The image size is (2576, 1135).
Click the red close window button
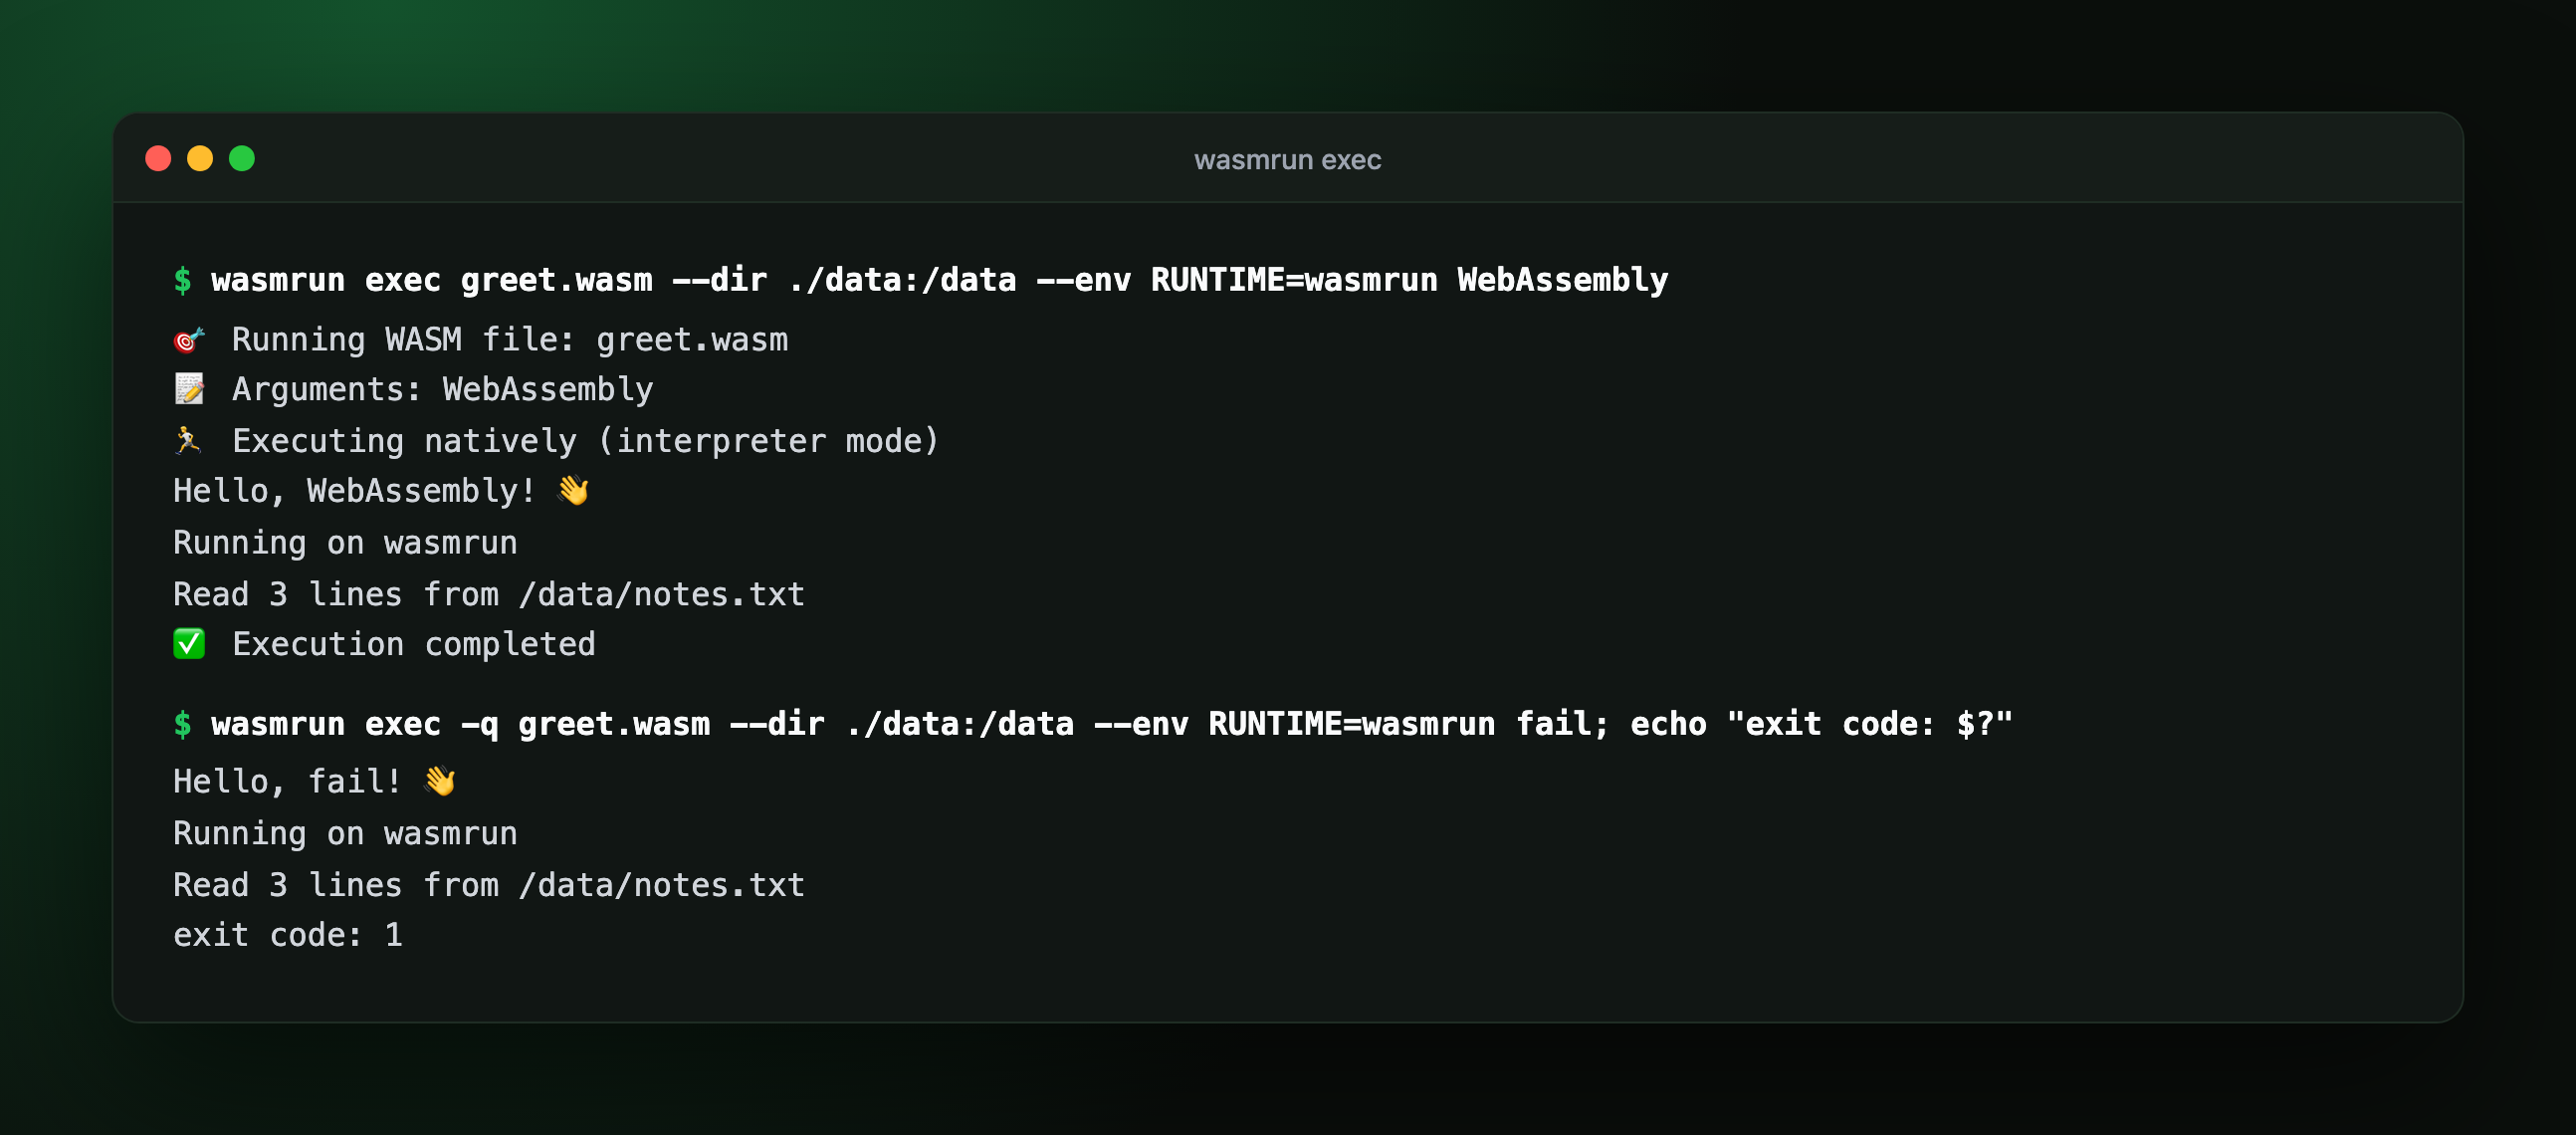(x=158, y=159)
